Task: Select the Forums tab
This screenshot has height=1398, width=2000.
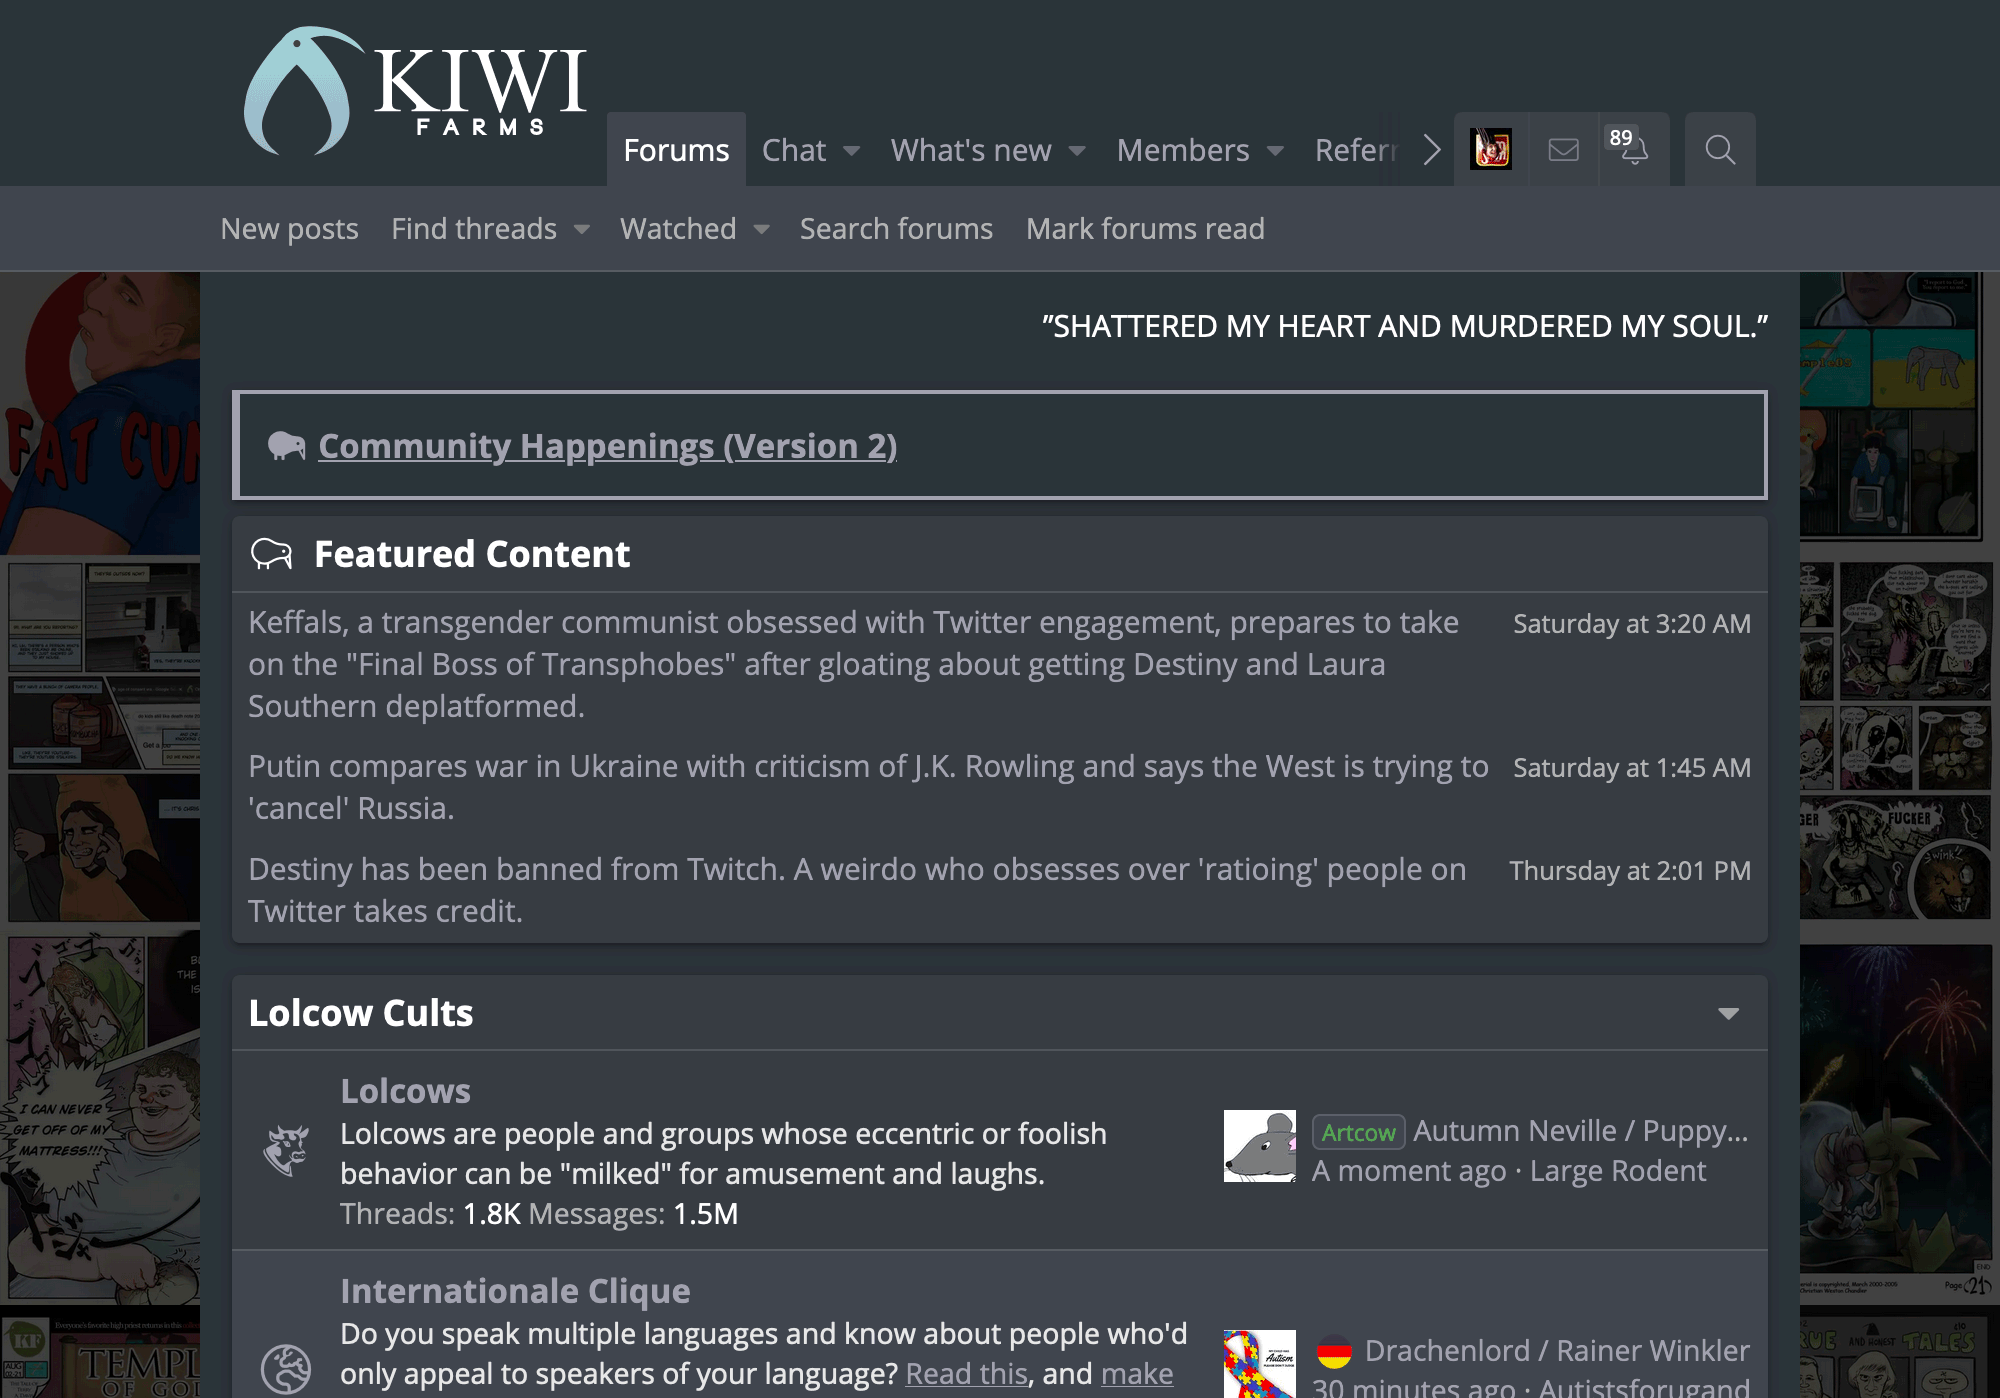Action: 676,150
